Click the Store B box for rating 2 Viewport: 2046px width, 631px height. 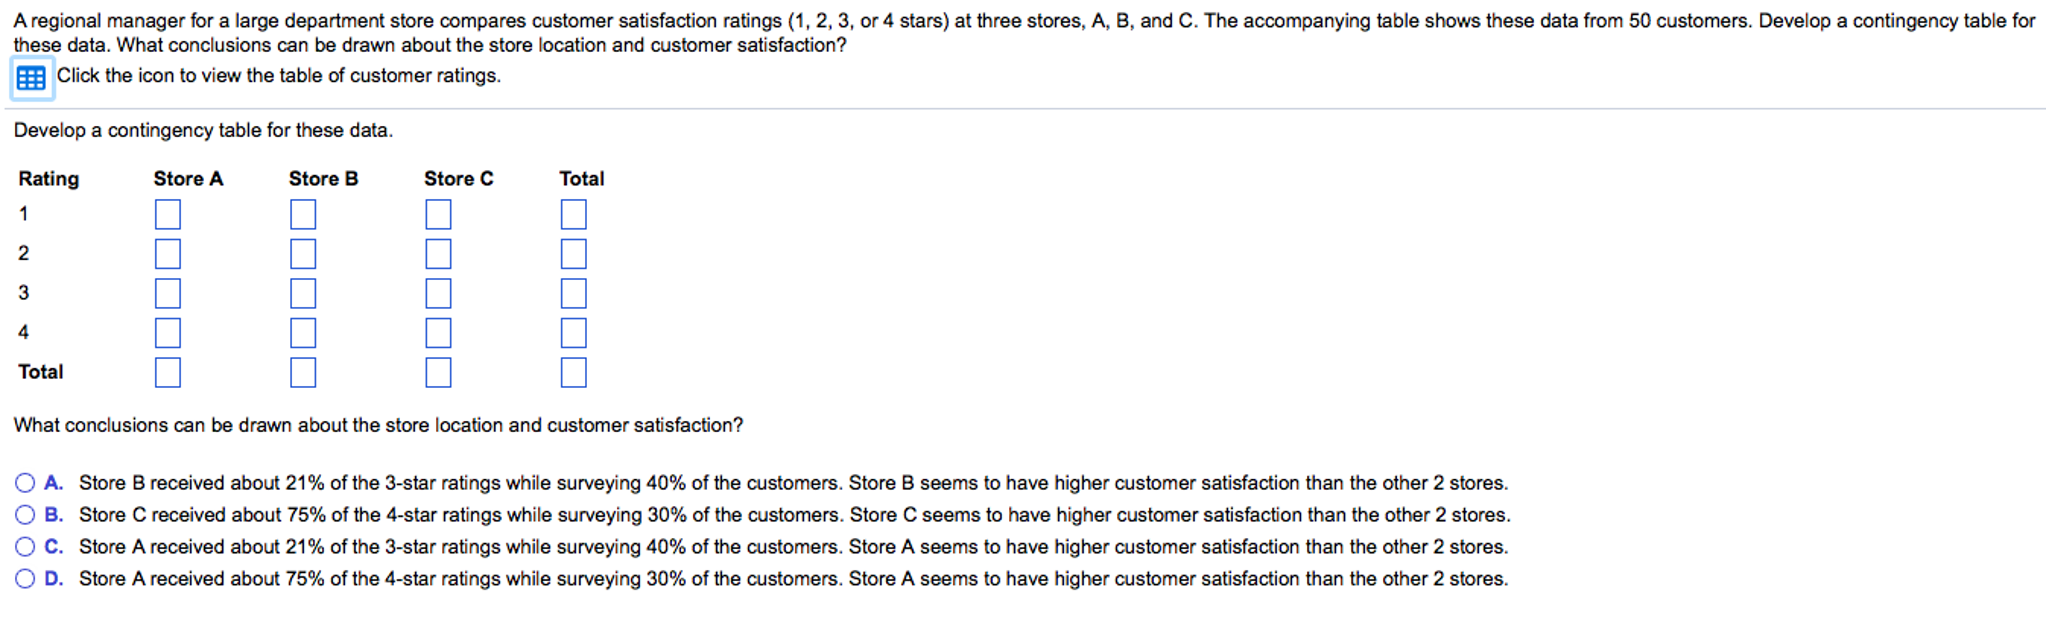[303, 254]
